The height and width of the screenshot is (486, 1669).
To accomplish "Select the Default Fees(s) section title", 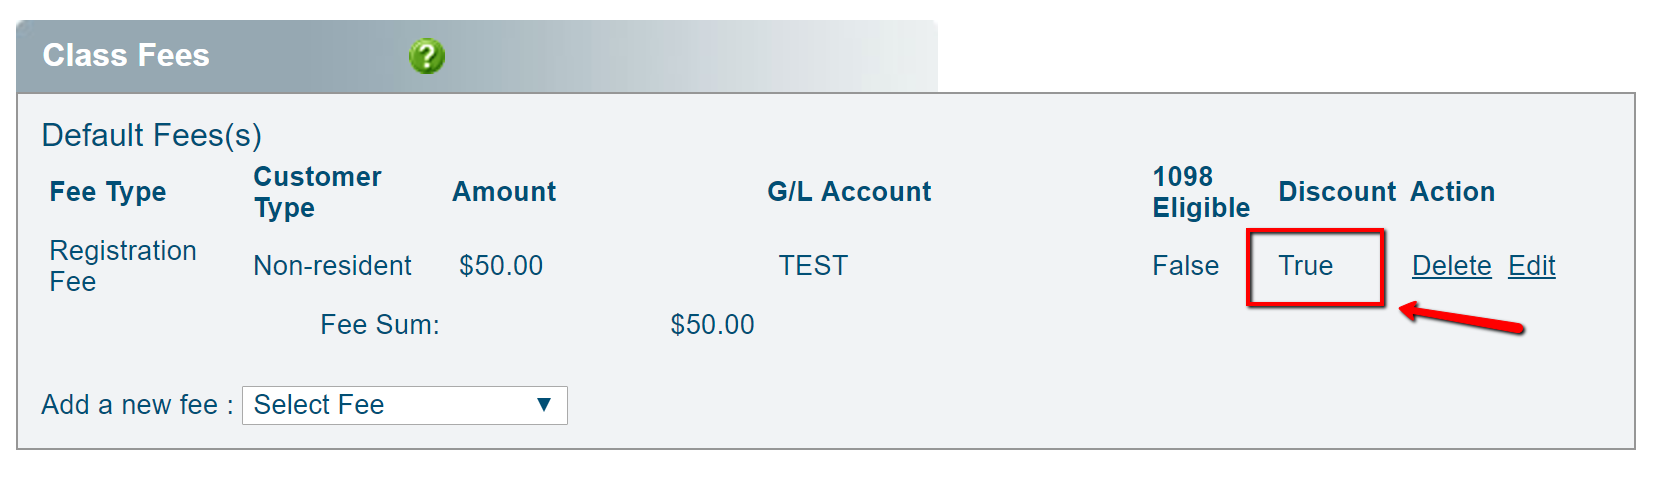I will [151, 135].
